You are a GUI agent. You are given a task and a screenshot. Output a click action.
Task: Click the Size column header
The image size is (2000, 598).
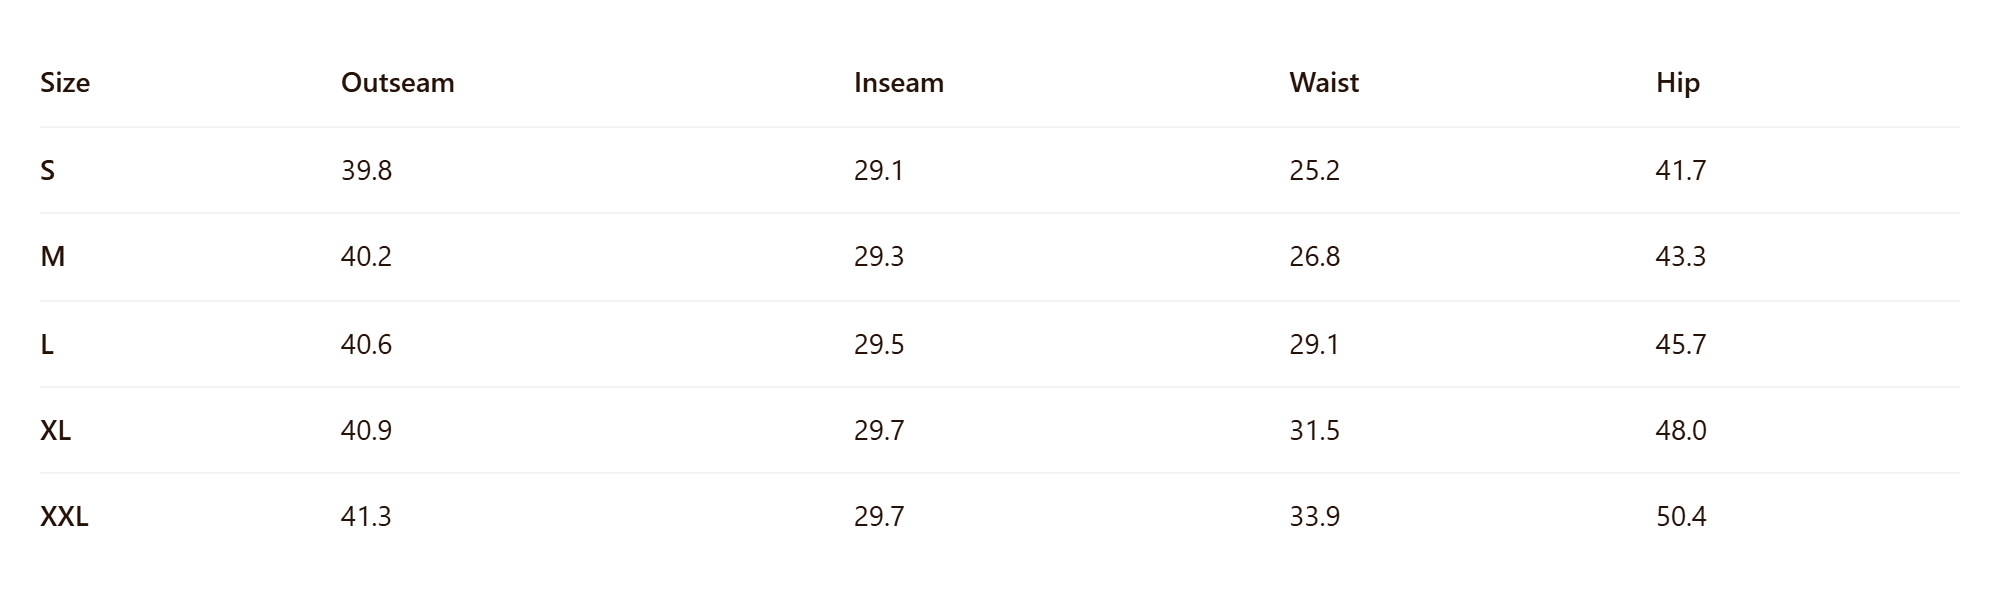(65, 82)
